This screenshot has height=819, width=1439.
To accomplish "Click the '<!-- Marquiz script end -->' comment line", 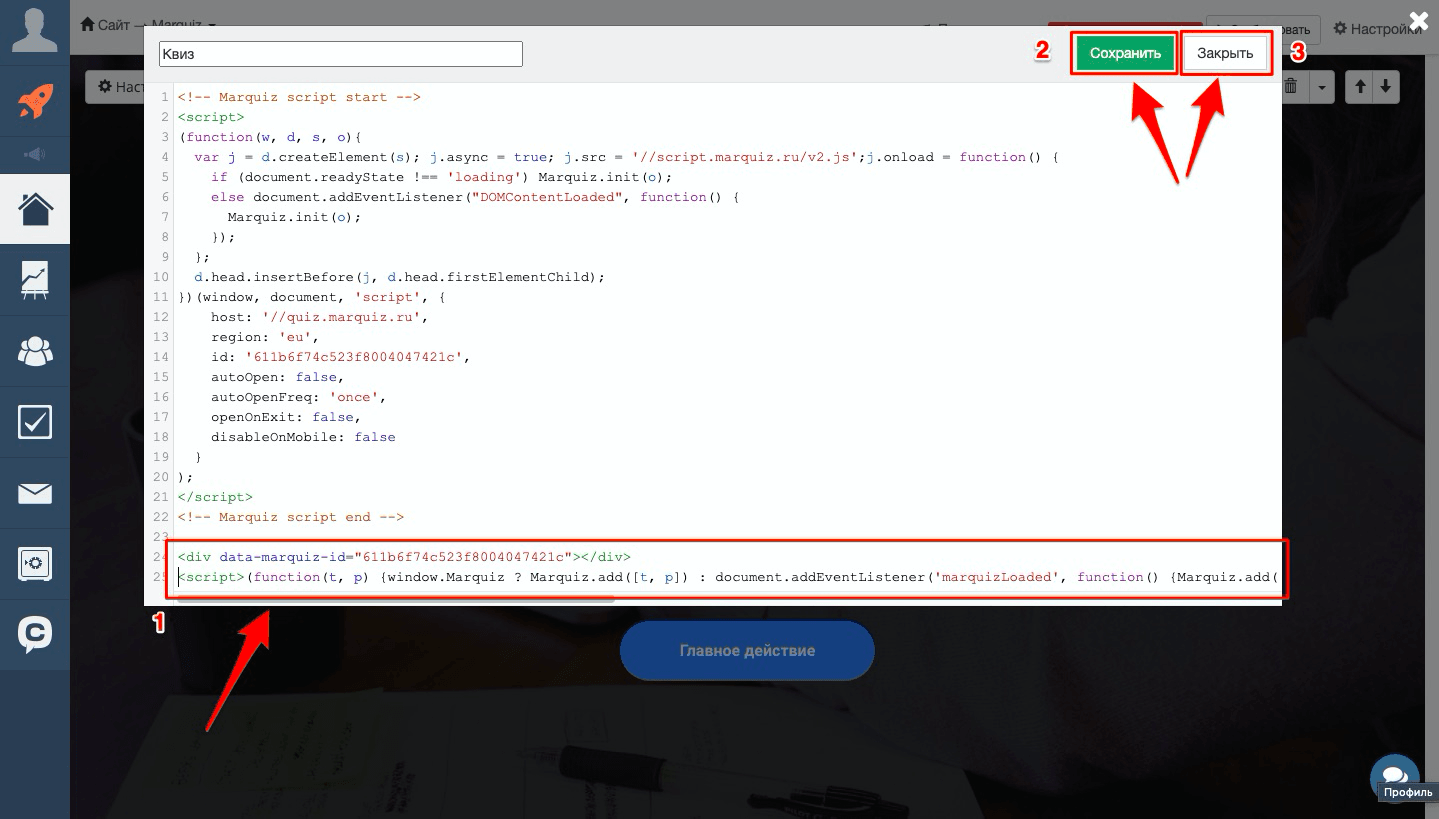I will coord(291,517).
